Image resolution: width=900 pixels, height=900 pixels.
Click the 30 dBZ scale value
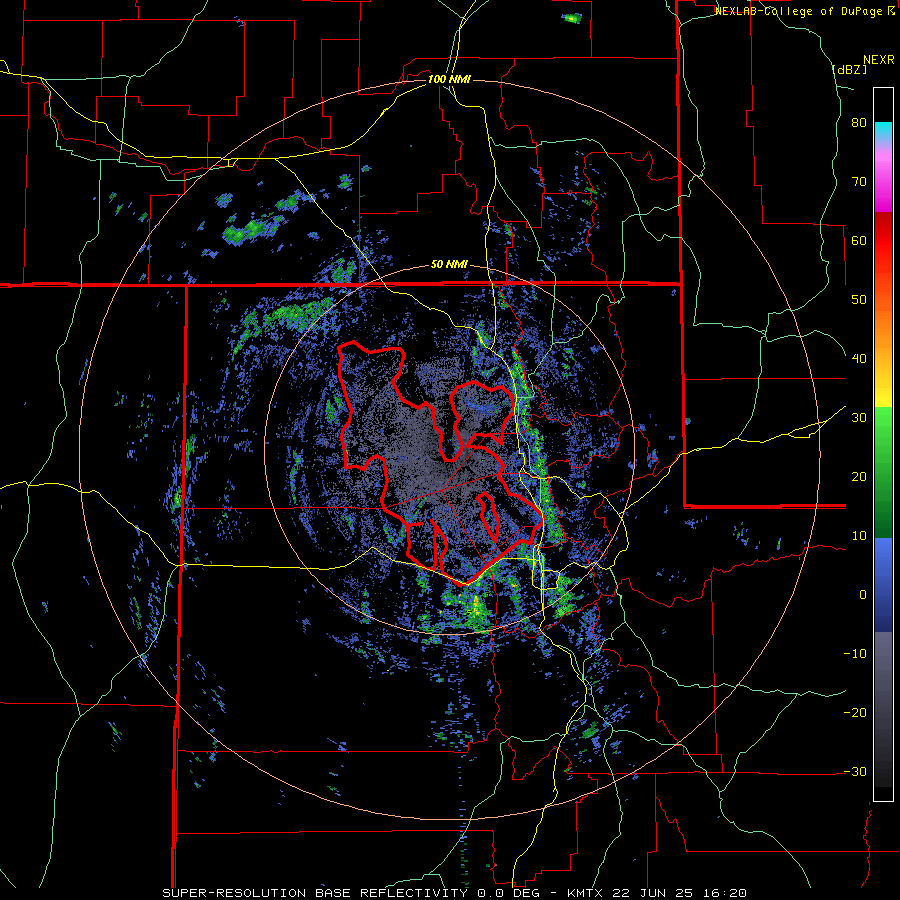(859, 418)
